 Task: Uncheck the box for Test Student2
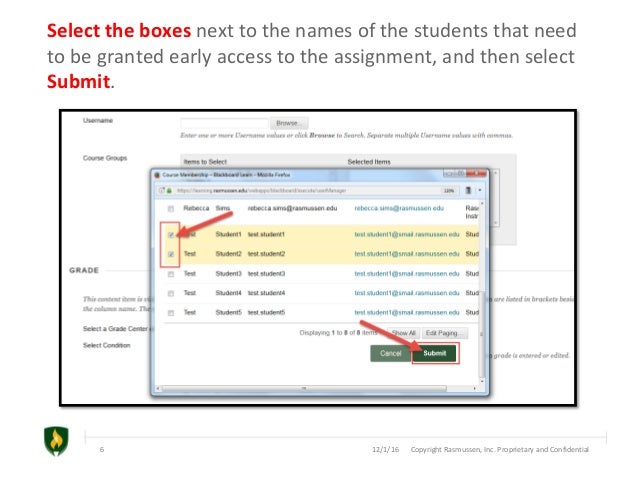click(x=171, y=254)
